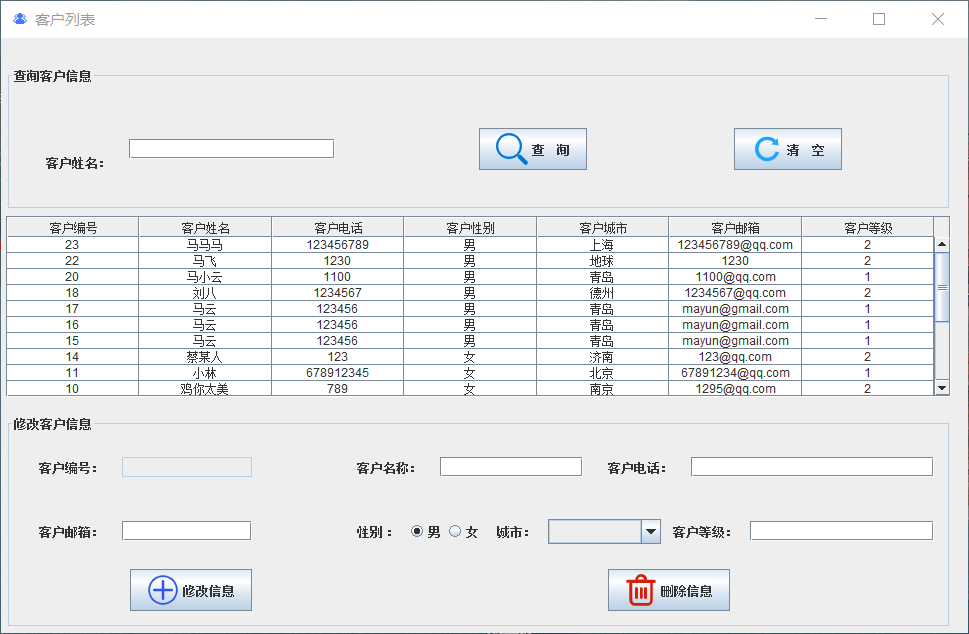Click the 客户电话 input field
This screenshot has width=969, height=634.
[x=811, y=467]
